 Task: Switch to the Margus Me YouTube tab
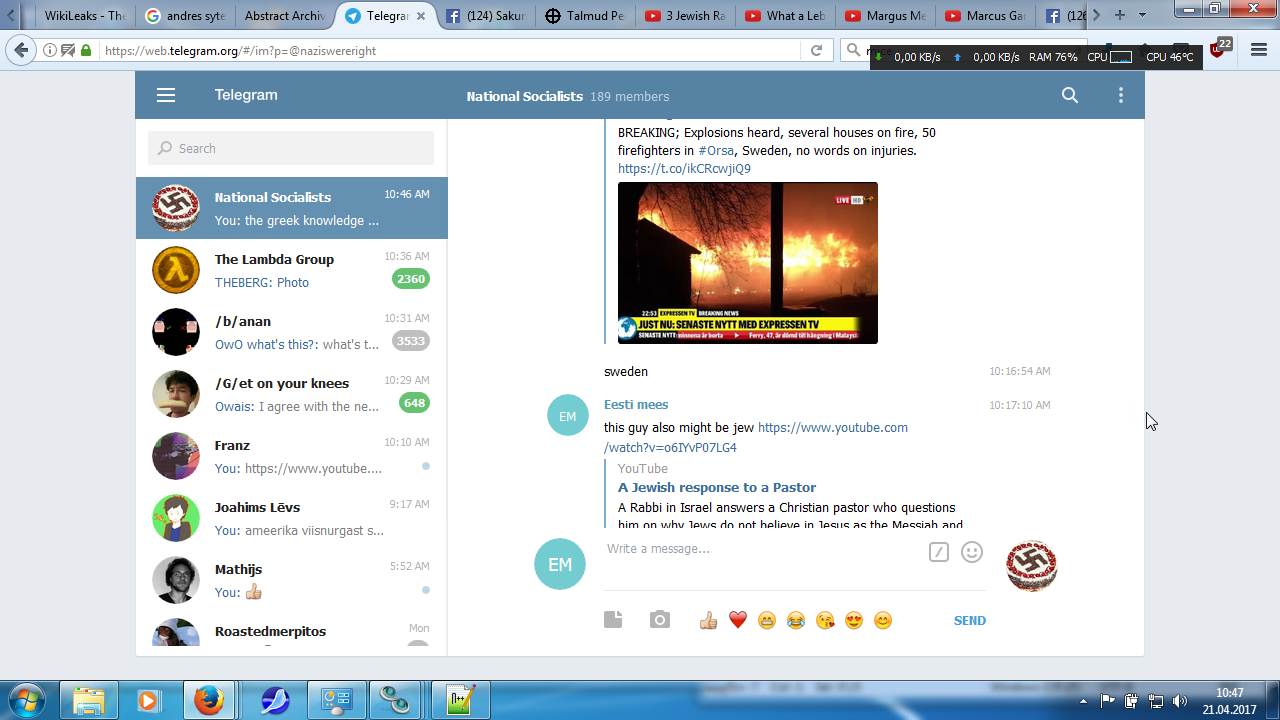point(885,15)
